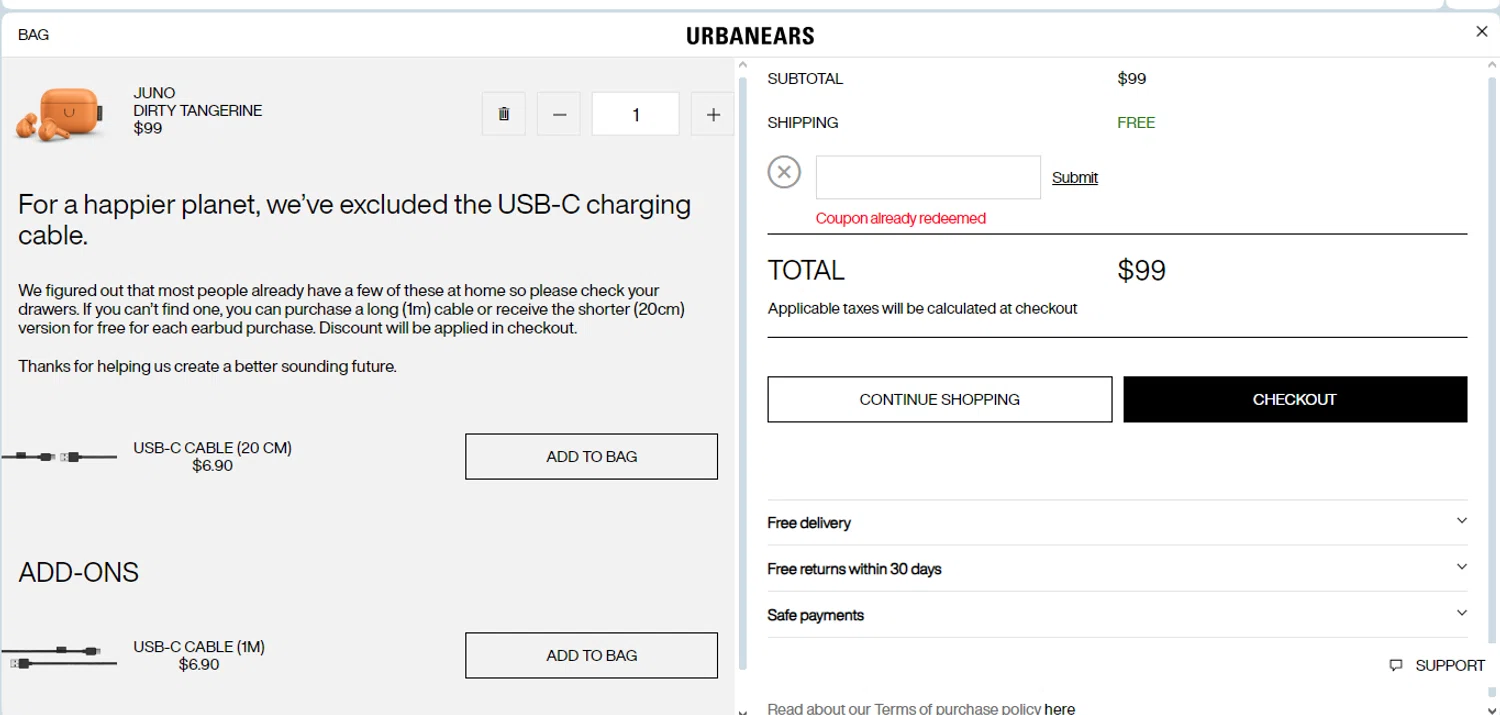Add USB-C Cable (20 cm) to bag
Image resolution: width=1500 pixels, height=715 pixels.
coord(592,456)
